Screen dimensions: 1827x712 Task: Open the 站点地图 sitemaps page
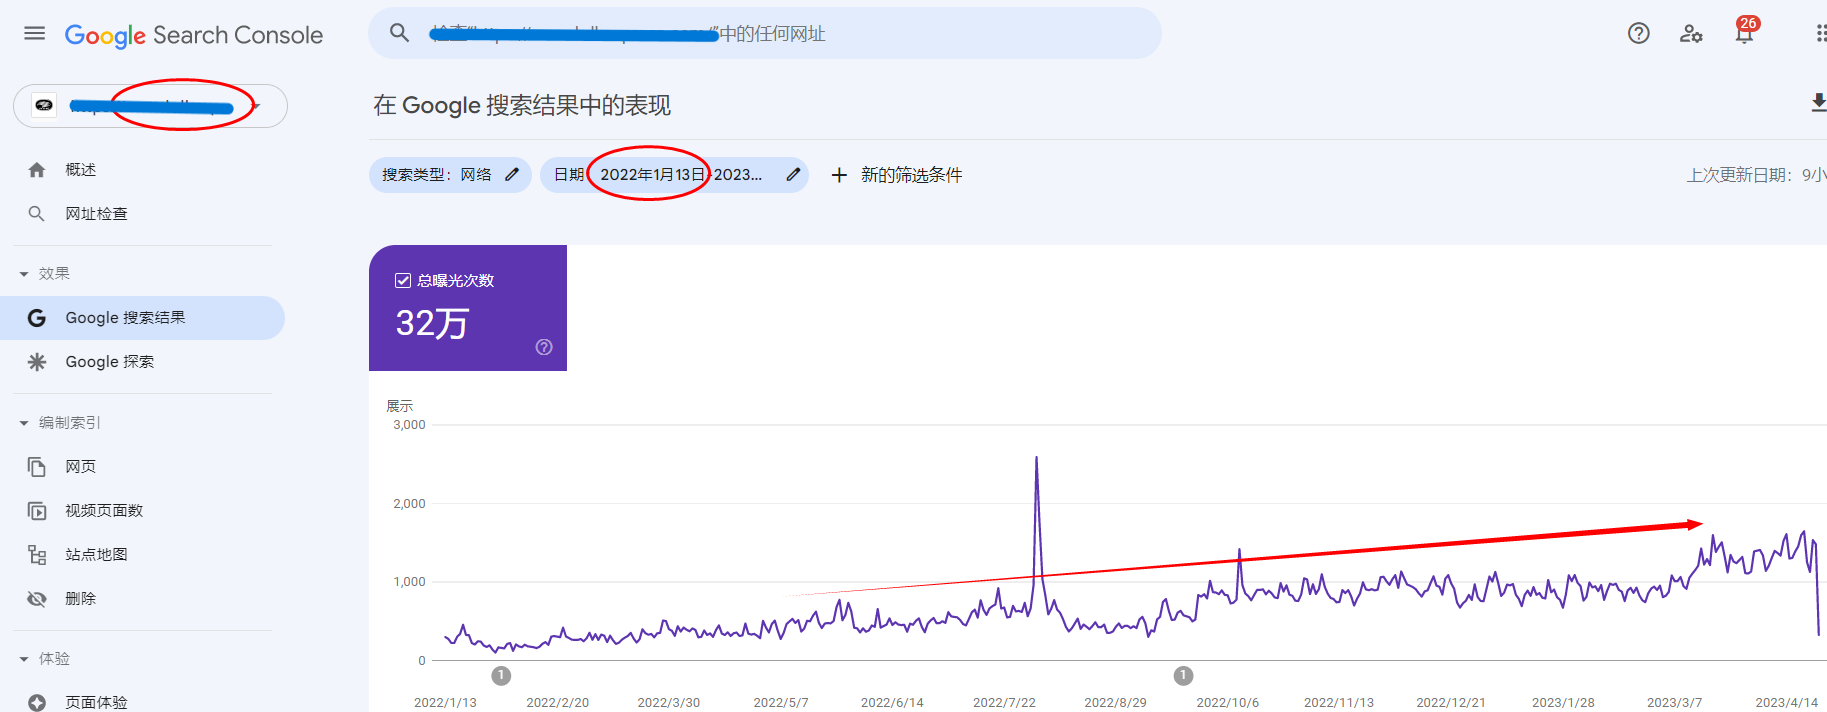[96, 555]
